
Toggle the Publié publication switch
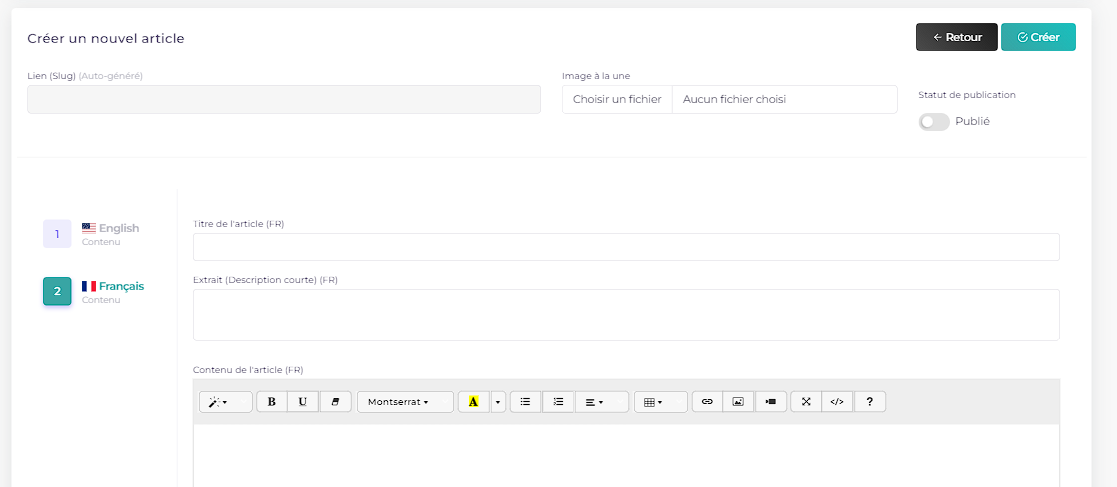click(x=934, y=122)
